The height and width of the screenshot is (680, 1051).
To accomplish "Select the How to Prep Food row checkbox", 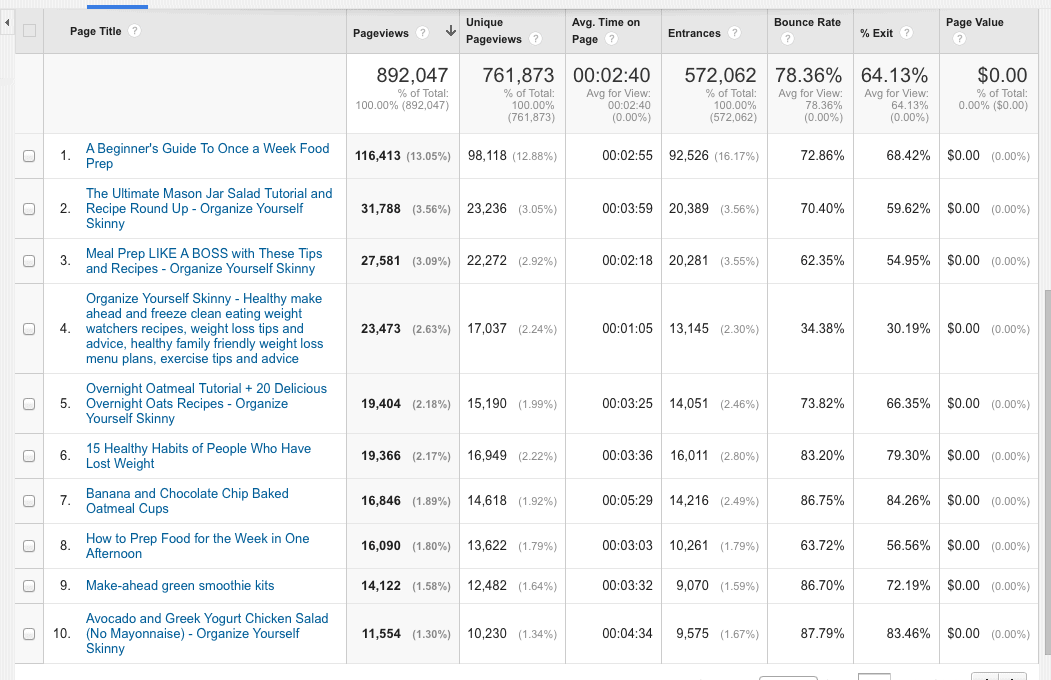I will tap(29, 546).
